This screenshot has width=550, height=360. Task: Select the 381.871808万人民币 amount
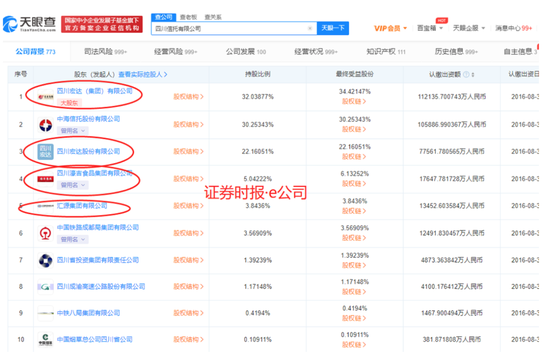click(x=452, y=339)
